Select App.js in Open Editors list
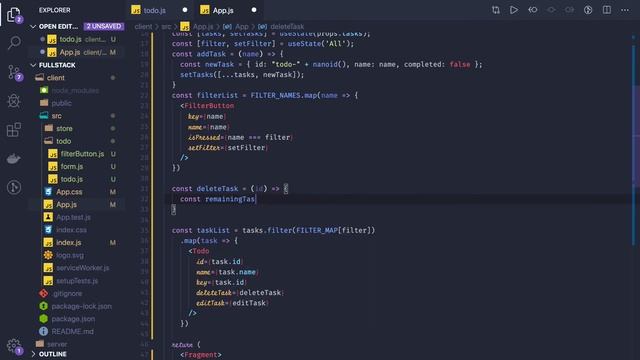The height and width of the screenshot is (360, 640). [x=77, y=52]
